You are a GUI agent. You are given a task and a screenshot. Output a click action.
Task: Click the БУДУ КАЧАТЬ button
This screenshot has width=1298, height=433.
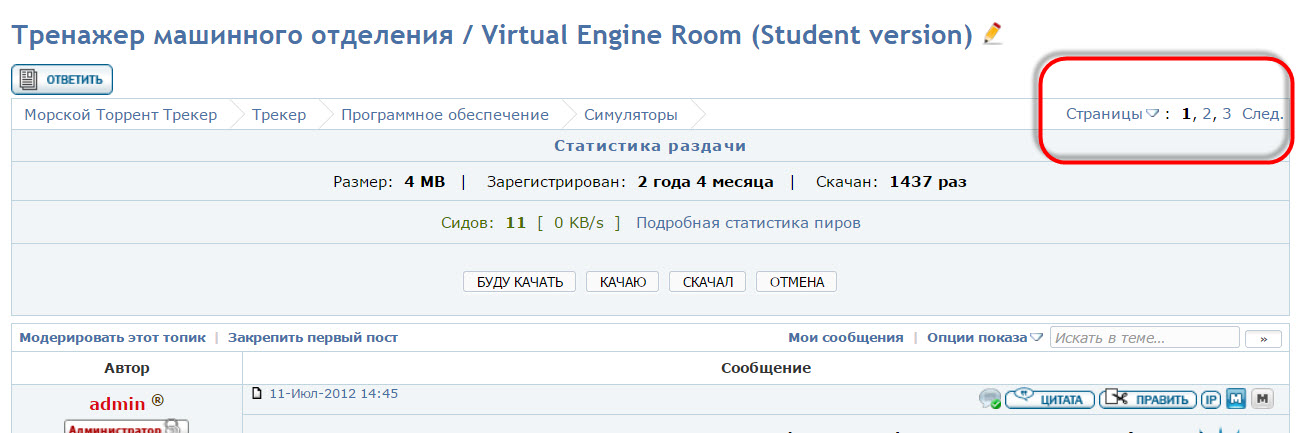coord(520,282)
